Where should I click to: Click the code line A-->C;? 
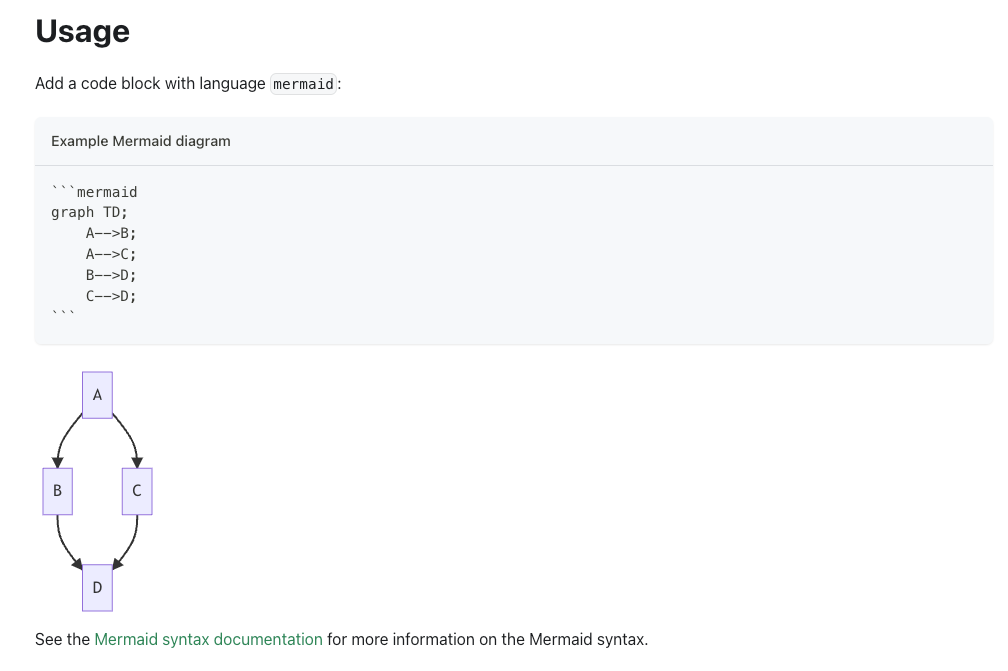[111, 255]
